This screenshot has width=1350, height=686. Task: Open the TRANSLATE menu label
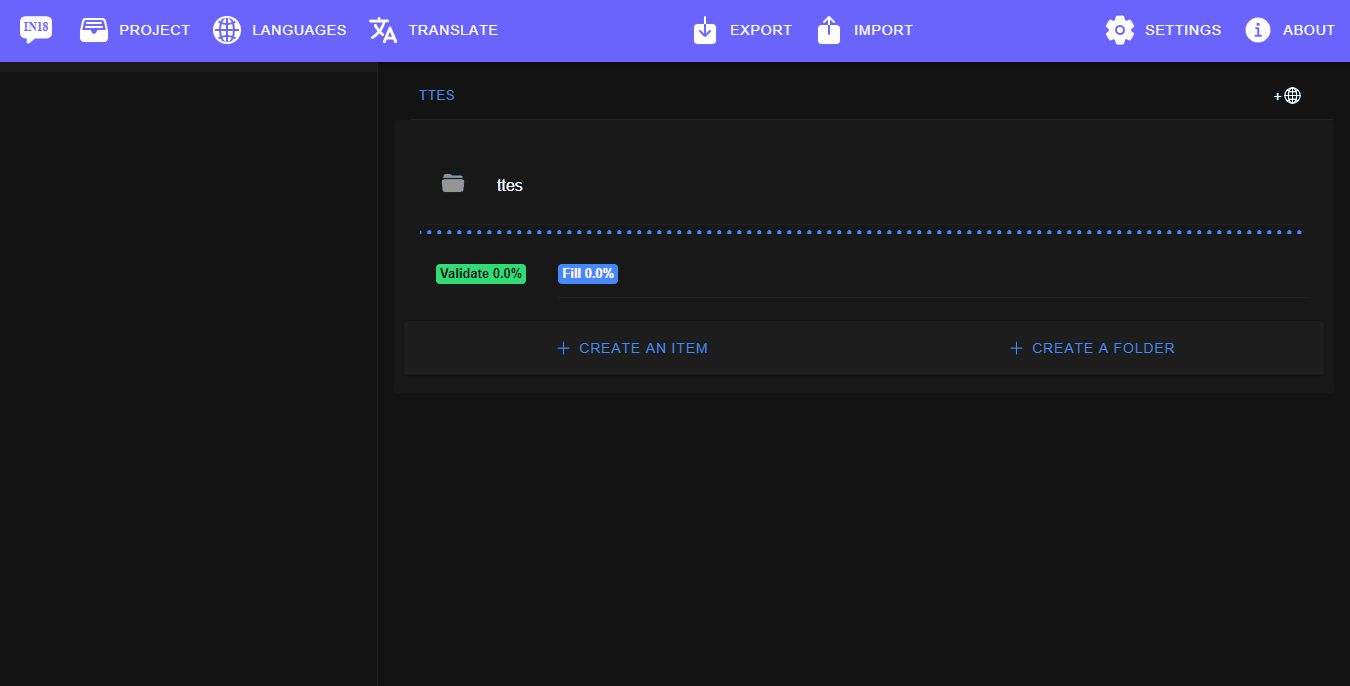(x=453, y=30)
